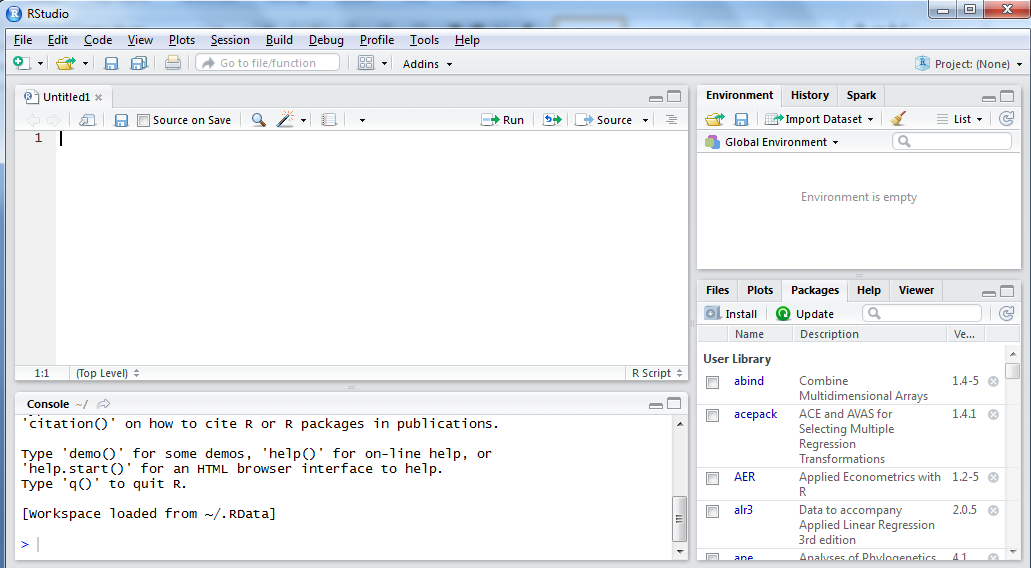This screenshot has width=1031, height=568.
Task: Click the console working directory arrow icon
Action: [103, 404]
